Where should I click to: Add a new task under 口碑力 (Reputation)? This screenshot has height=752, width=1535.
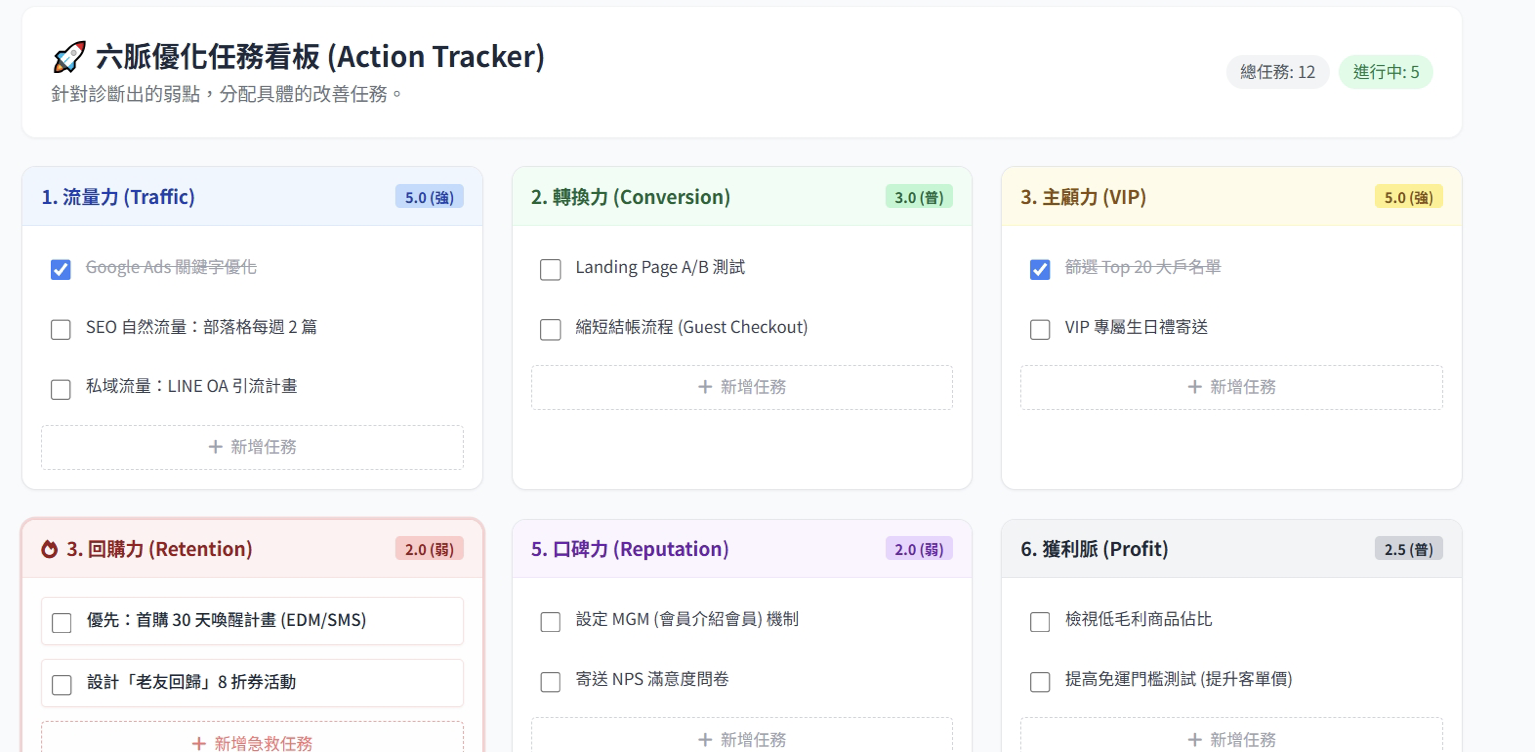tap(741, 739)
